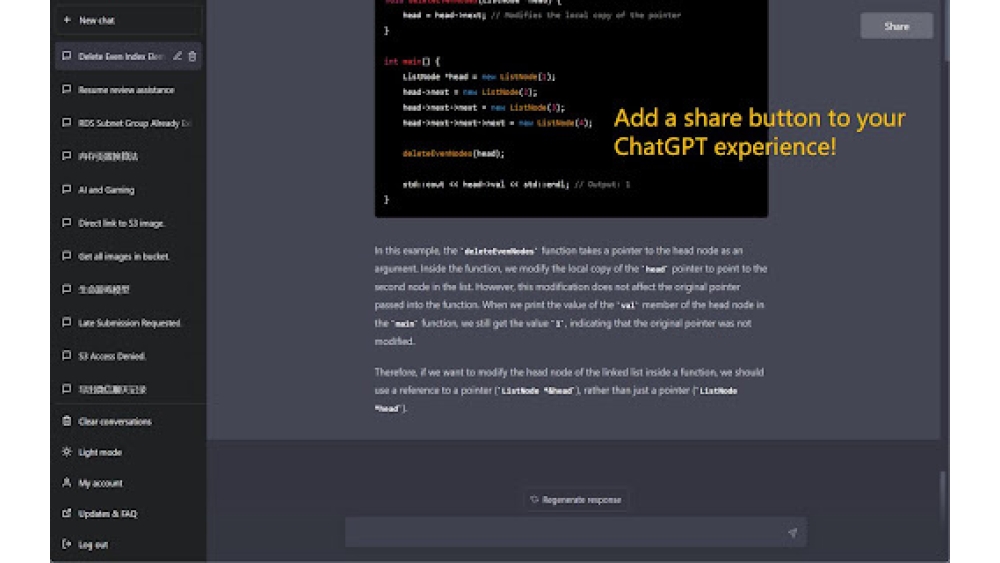Click the chat bubble icon beside Direct link to S3 image

click(x=66, y=223)
